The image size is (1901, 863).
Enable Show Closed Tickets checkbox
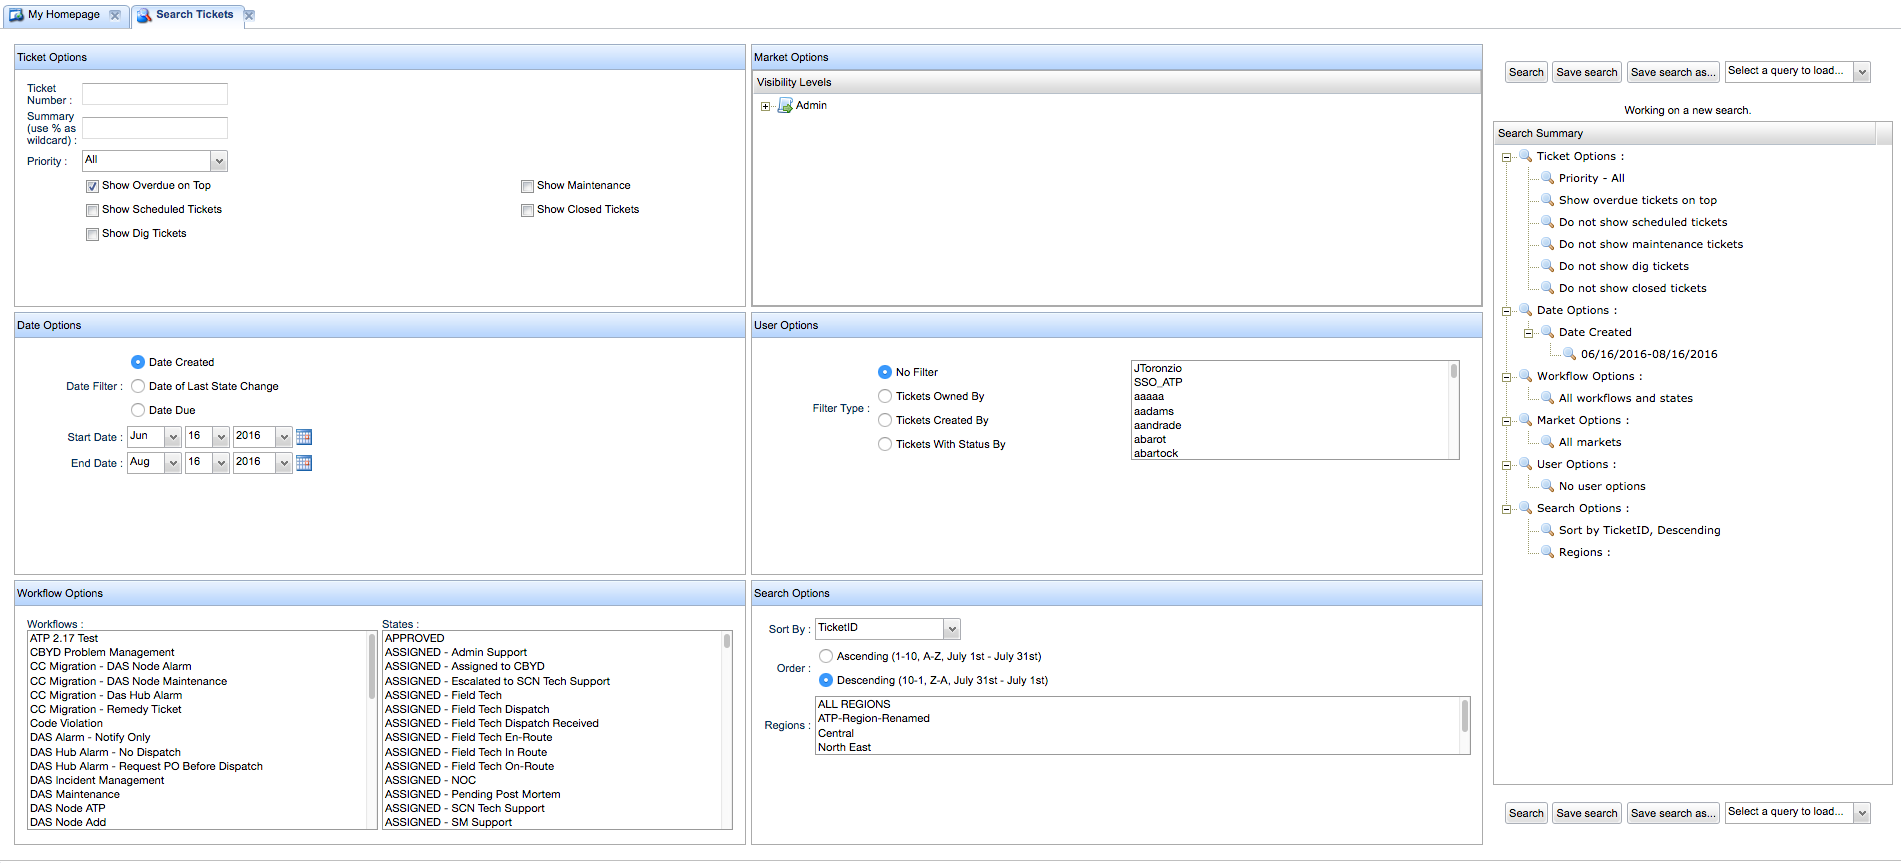[527, 210]
